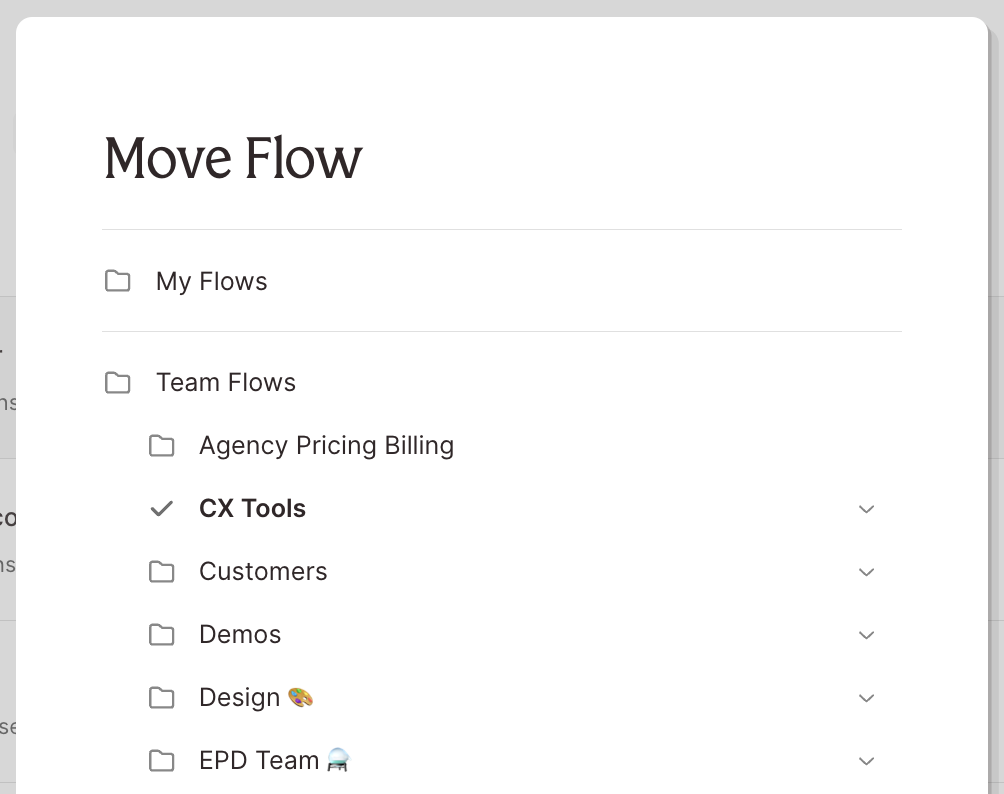Expand the CX Tools folder chevron
This screenshot has height=794, width=1004.
tap(866, 509)
